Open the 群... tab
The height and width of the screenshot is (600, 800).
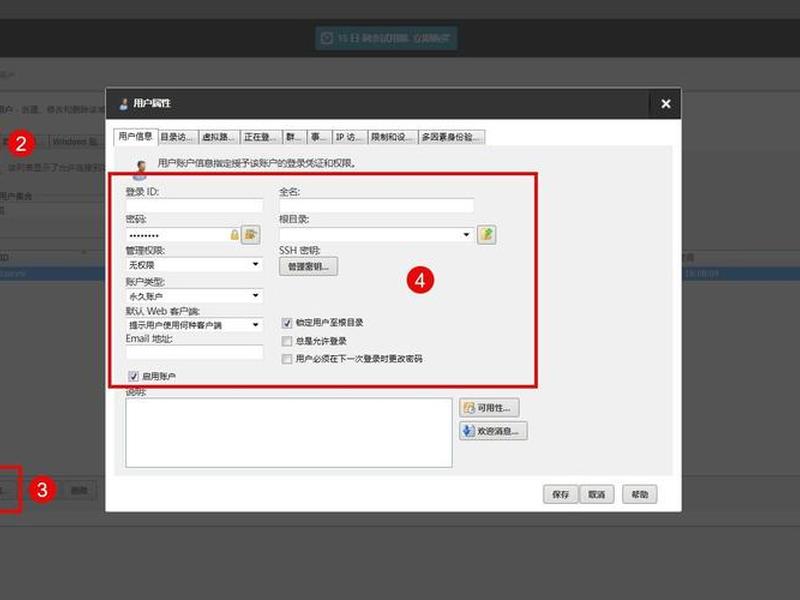tap(294, 137)
